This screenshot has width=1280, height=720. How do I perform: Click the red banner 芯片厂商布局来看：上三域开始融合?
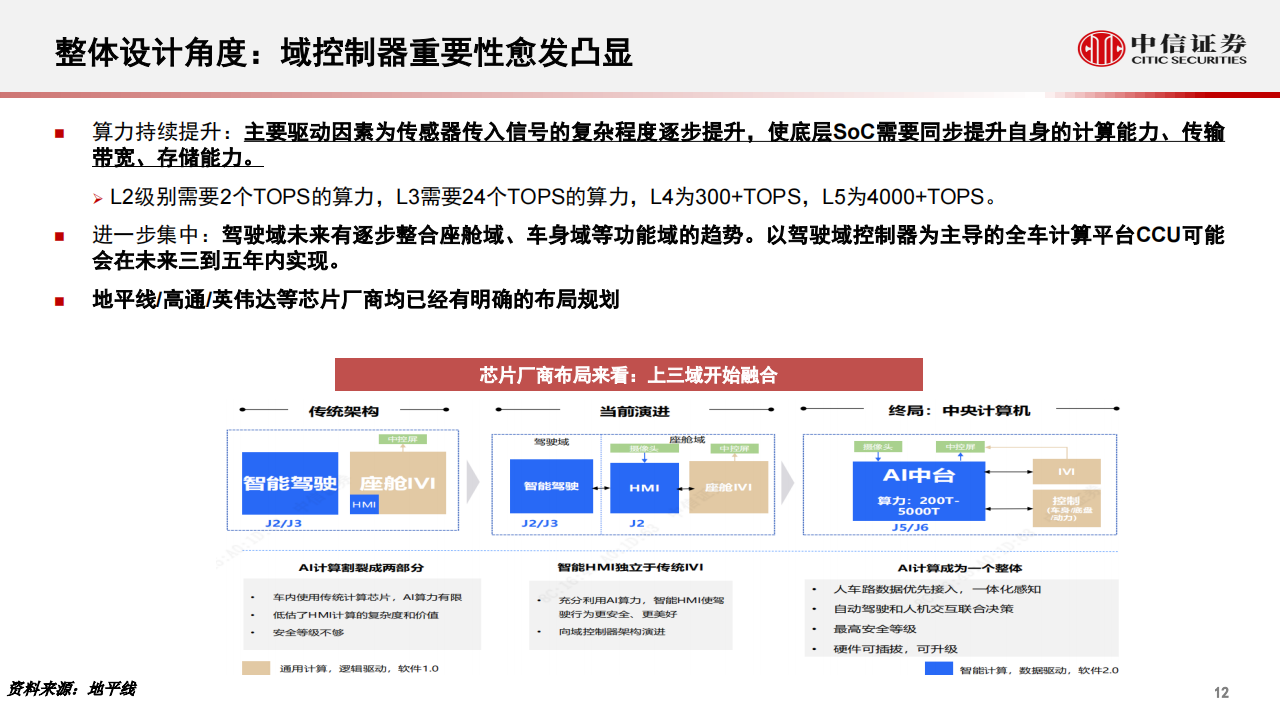click(628, 375)
